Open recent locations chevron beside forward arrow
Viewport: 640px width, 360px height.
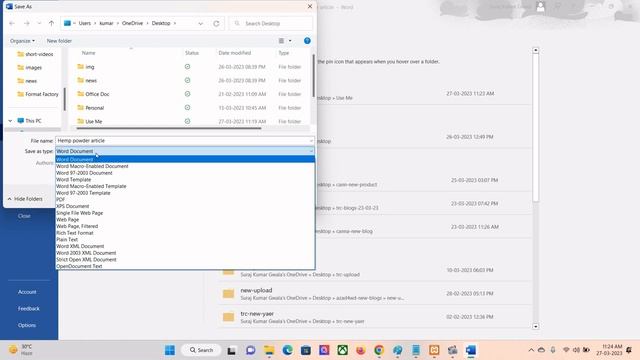point(39,23)
